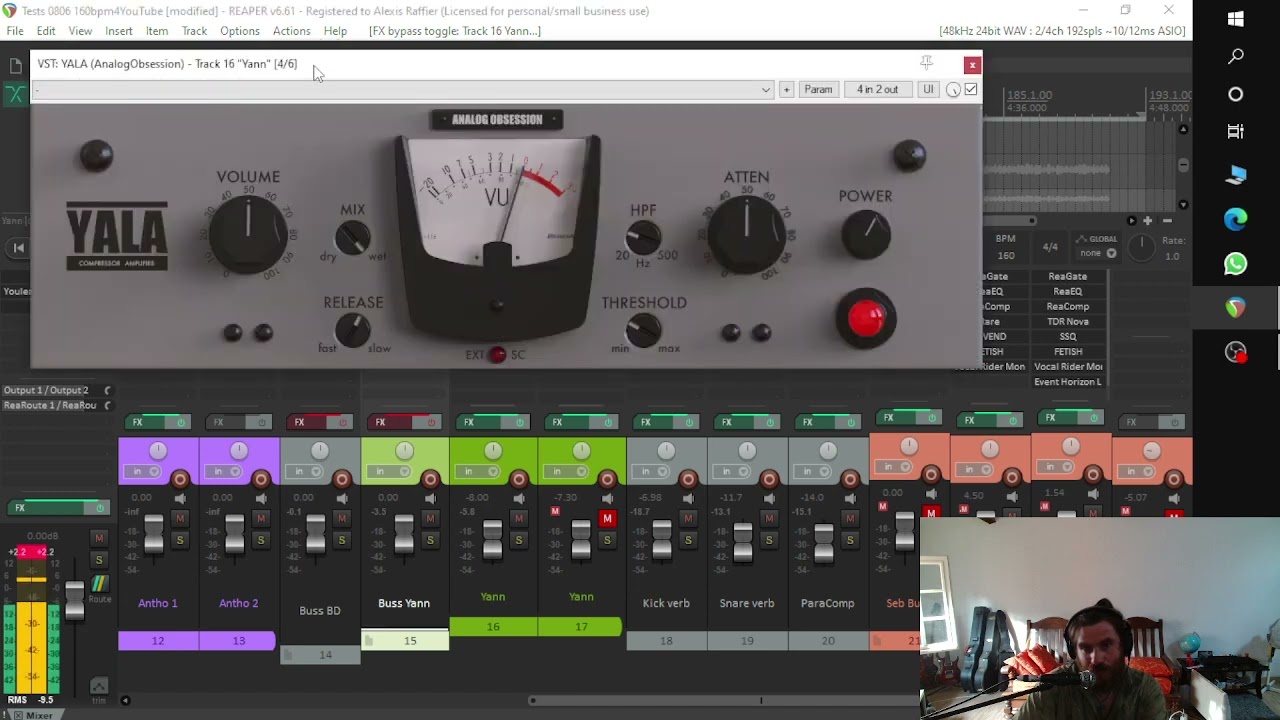Open FX chain for Buss Yann
Viewport: 1280px width, 720px height.
(x=380, y=422)
